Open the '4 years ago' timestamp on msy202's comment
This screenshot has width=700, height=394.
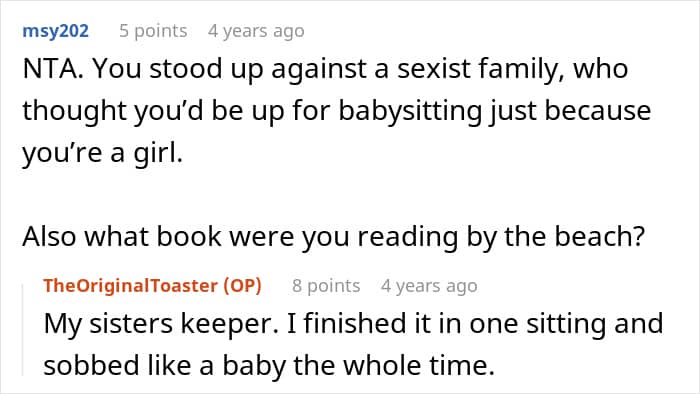pyautogui.click(x=256, y=31)
